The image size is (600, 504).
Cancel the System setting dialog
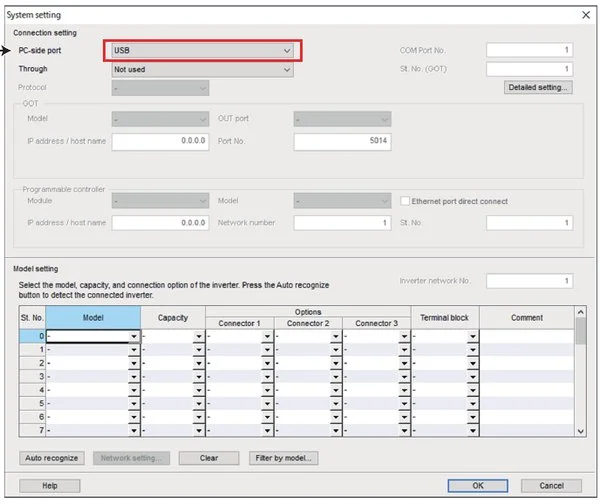pos(551,486)
